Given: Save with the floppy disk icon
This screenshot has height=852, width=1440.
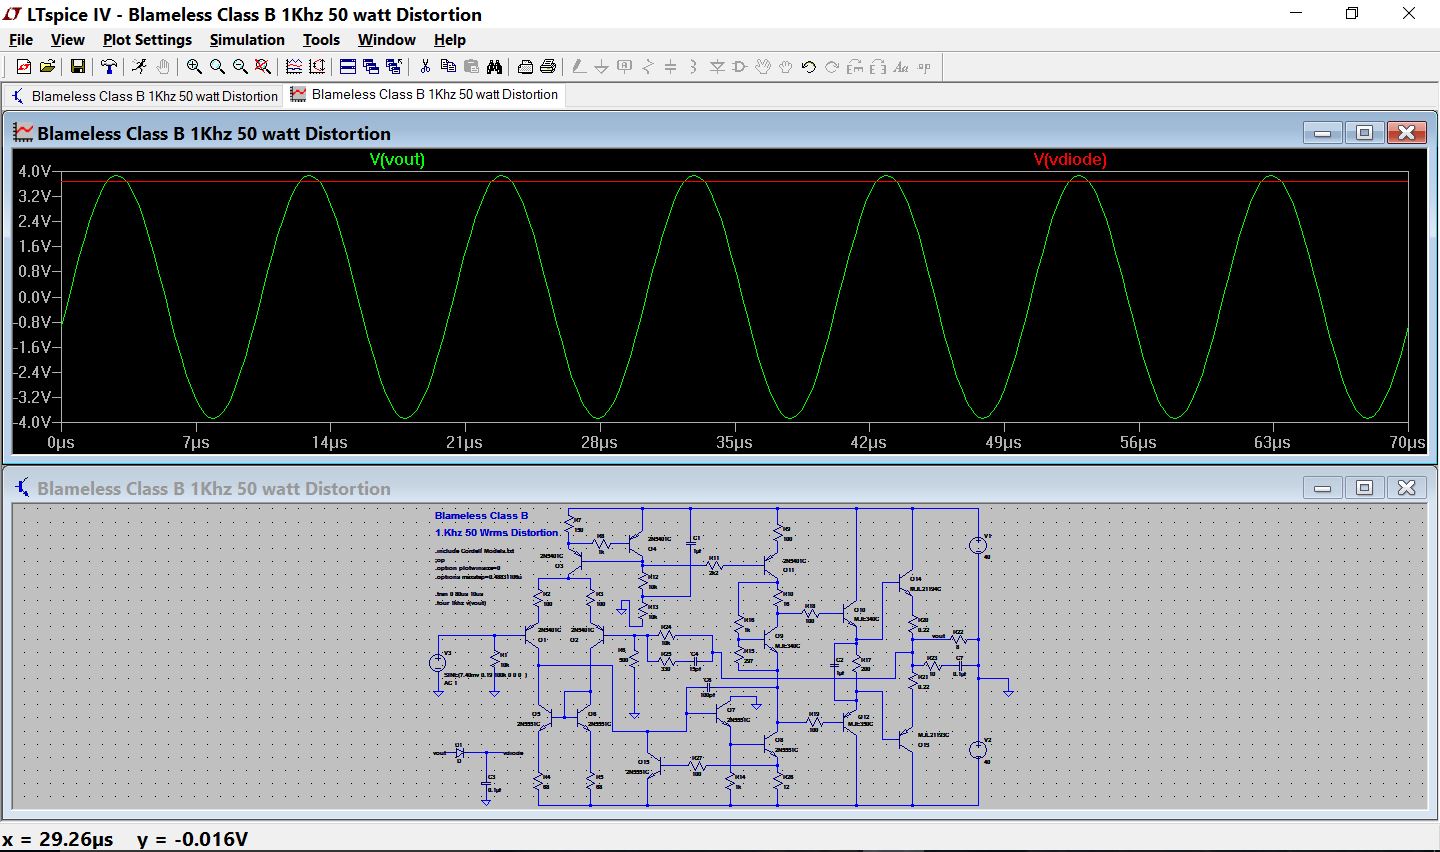Looking at the screenshot, I should (78, 67).
